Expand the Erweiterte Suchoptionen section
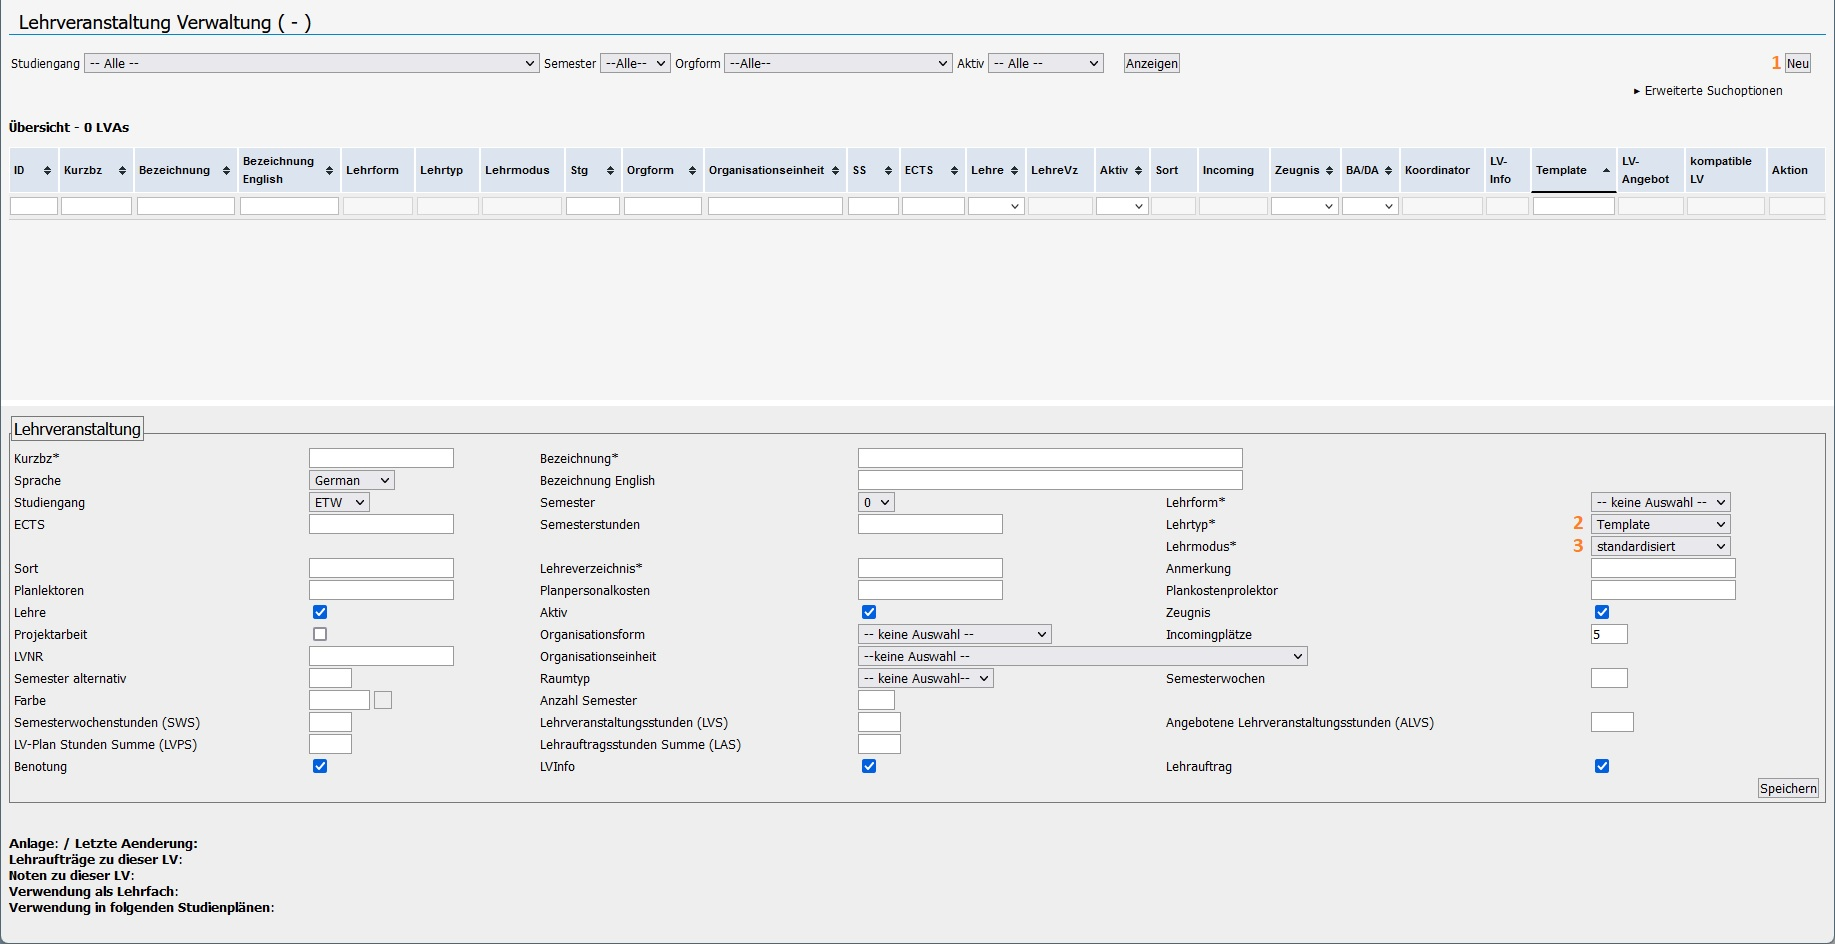The height and width of the screenshot is (946, 1835). (1711, 90)
